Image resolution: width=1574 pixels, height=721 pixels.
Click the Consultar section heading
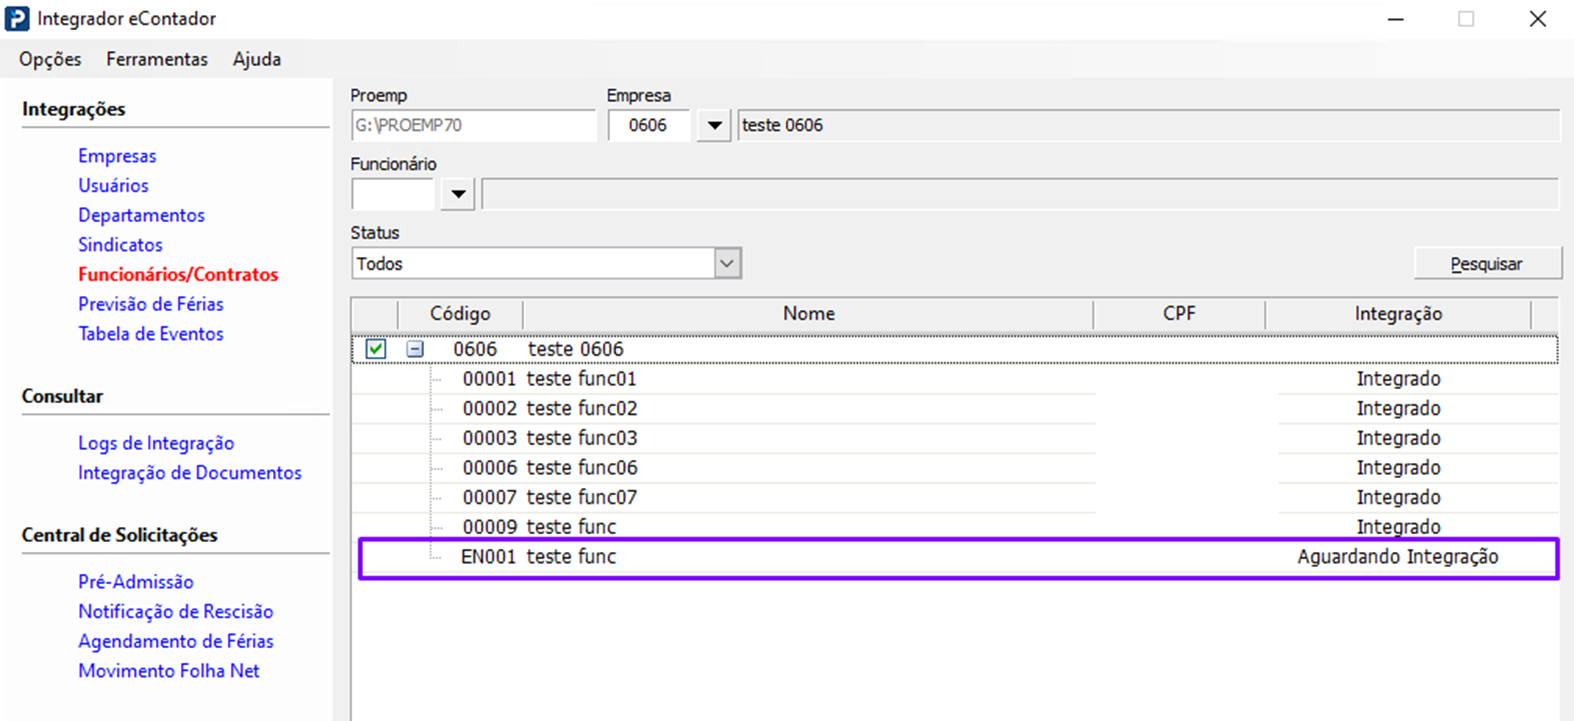pyautogui.click(x=62, y=396)
